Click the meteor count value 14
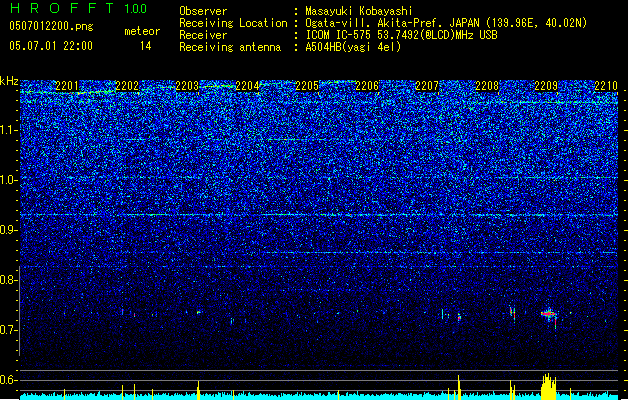Screen dimensions: 629x400 146,46
